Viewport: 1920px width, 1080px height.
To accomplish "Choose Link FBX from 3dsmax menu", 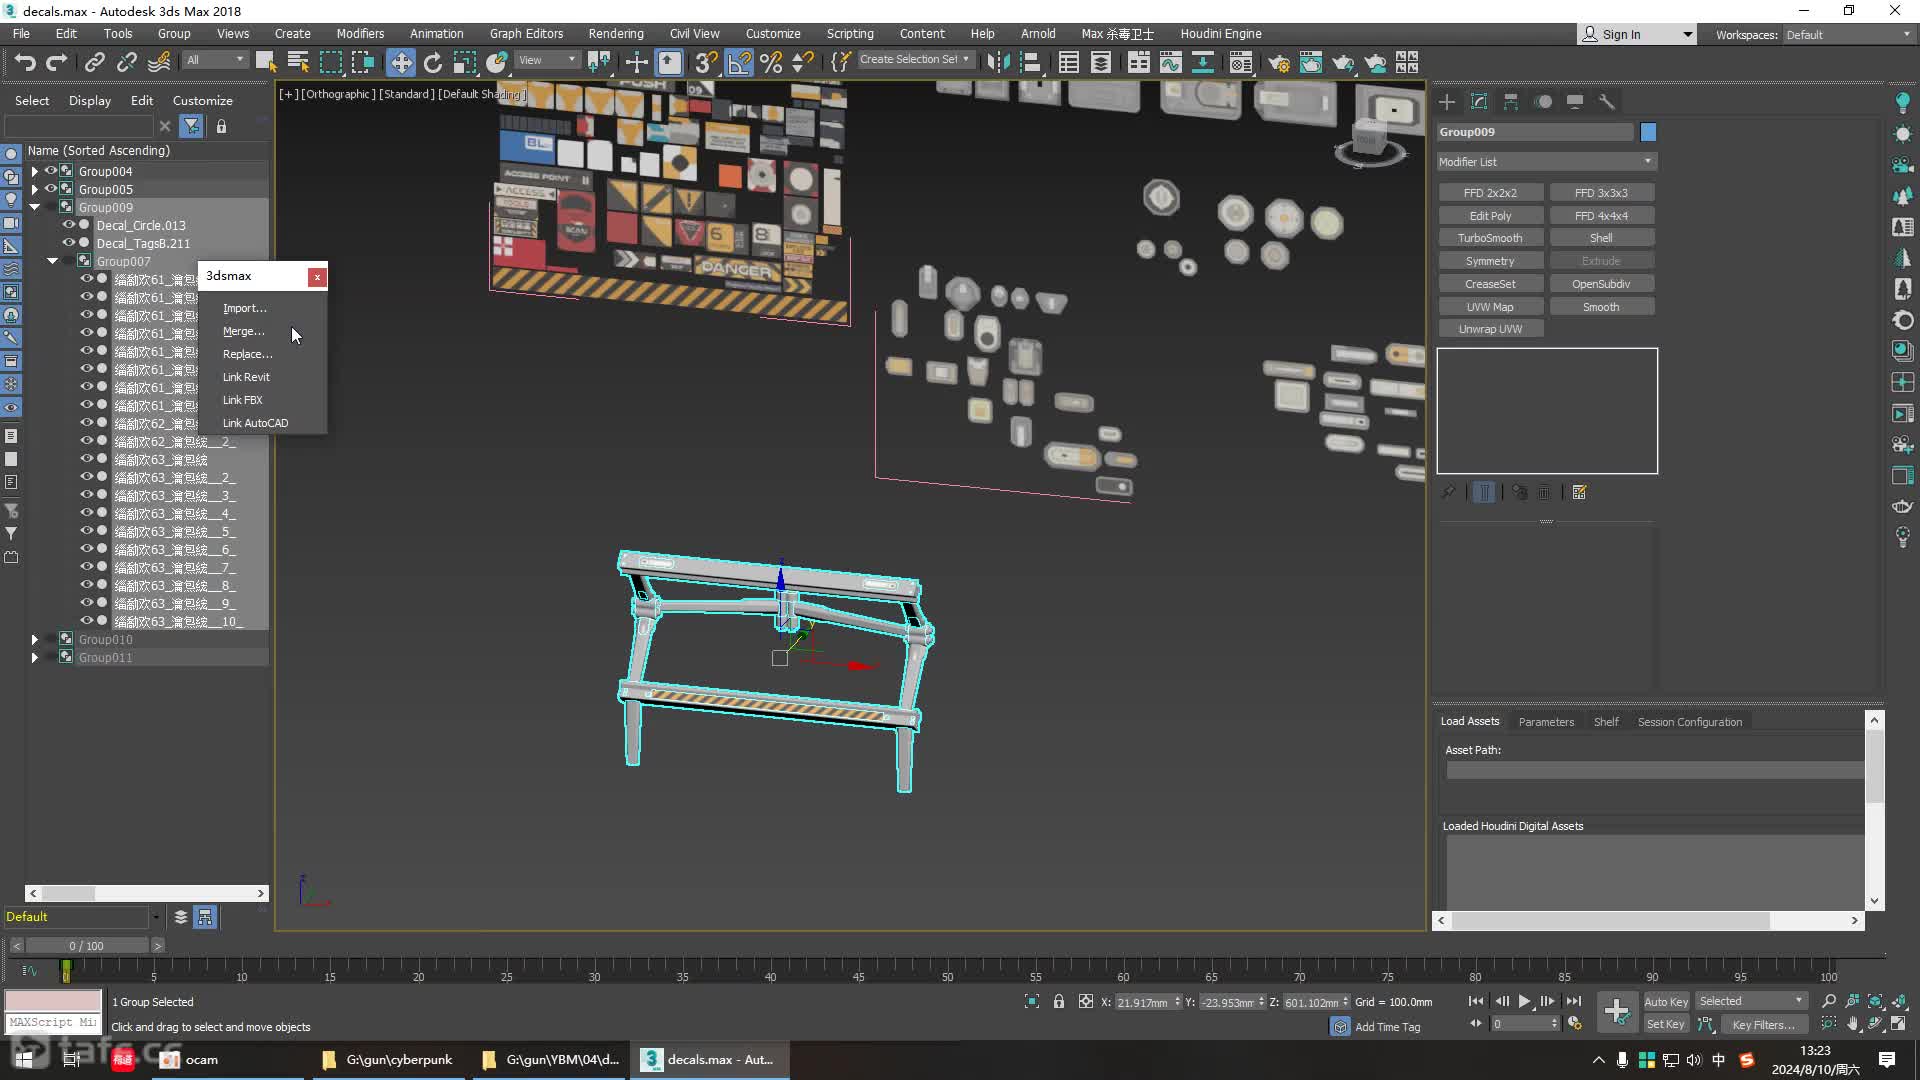I will [x=242, y=400].
